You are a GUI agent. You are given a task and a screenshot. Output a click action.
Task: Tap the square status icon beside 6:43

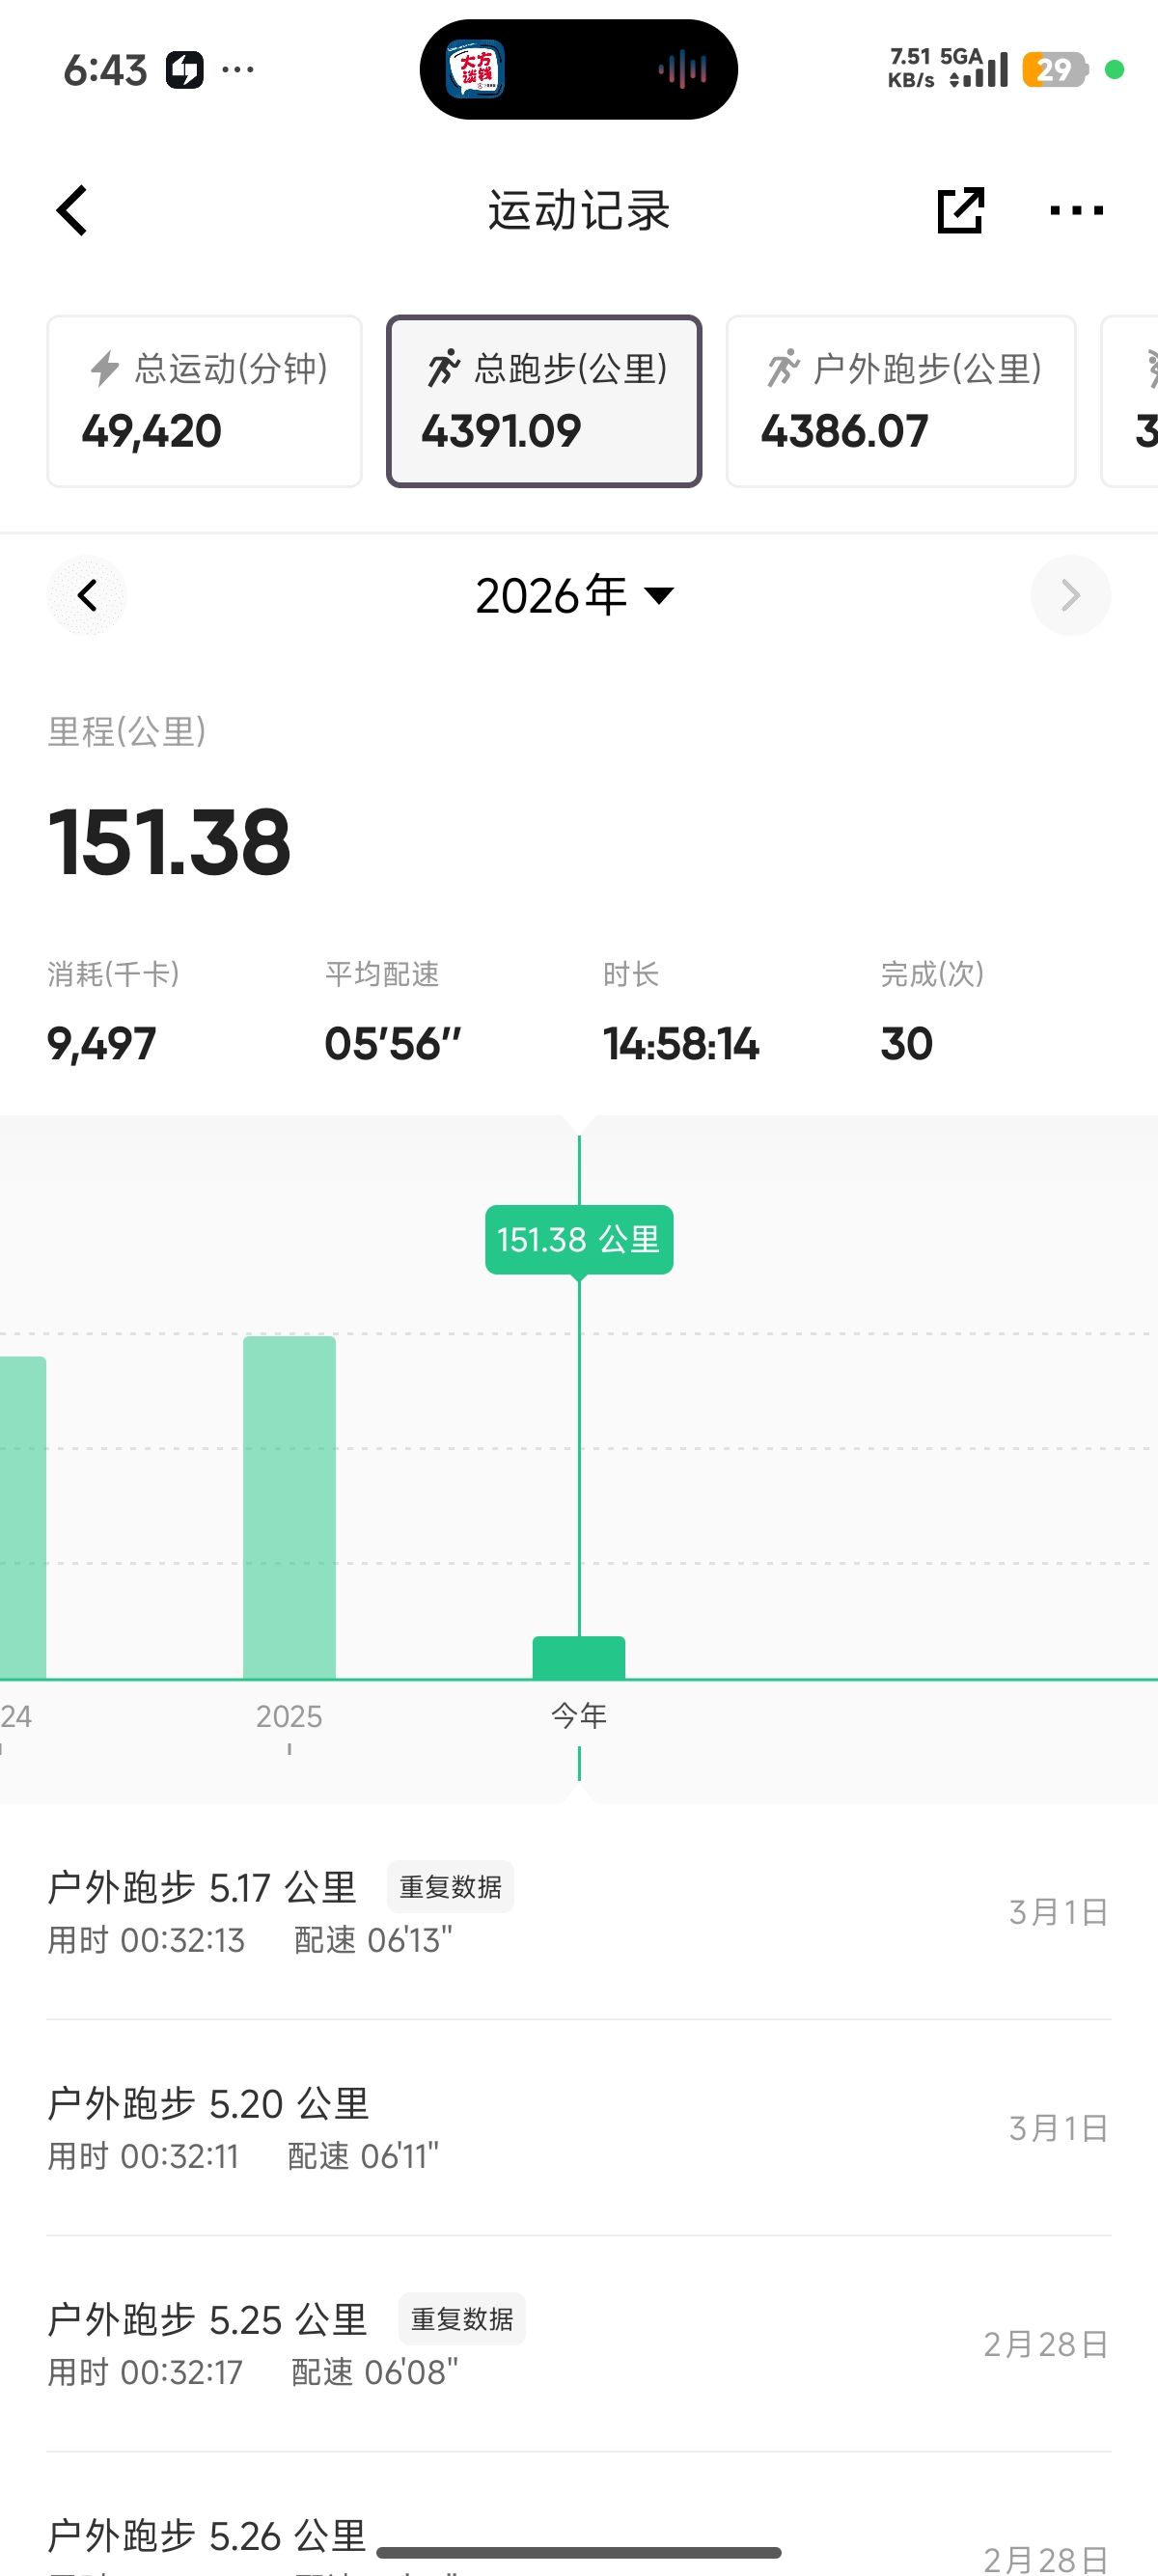click(185, 70)
